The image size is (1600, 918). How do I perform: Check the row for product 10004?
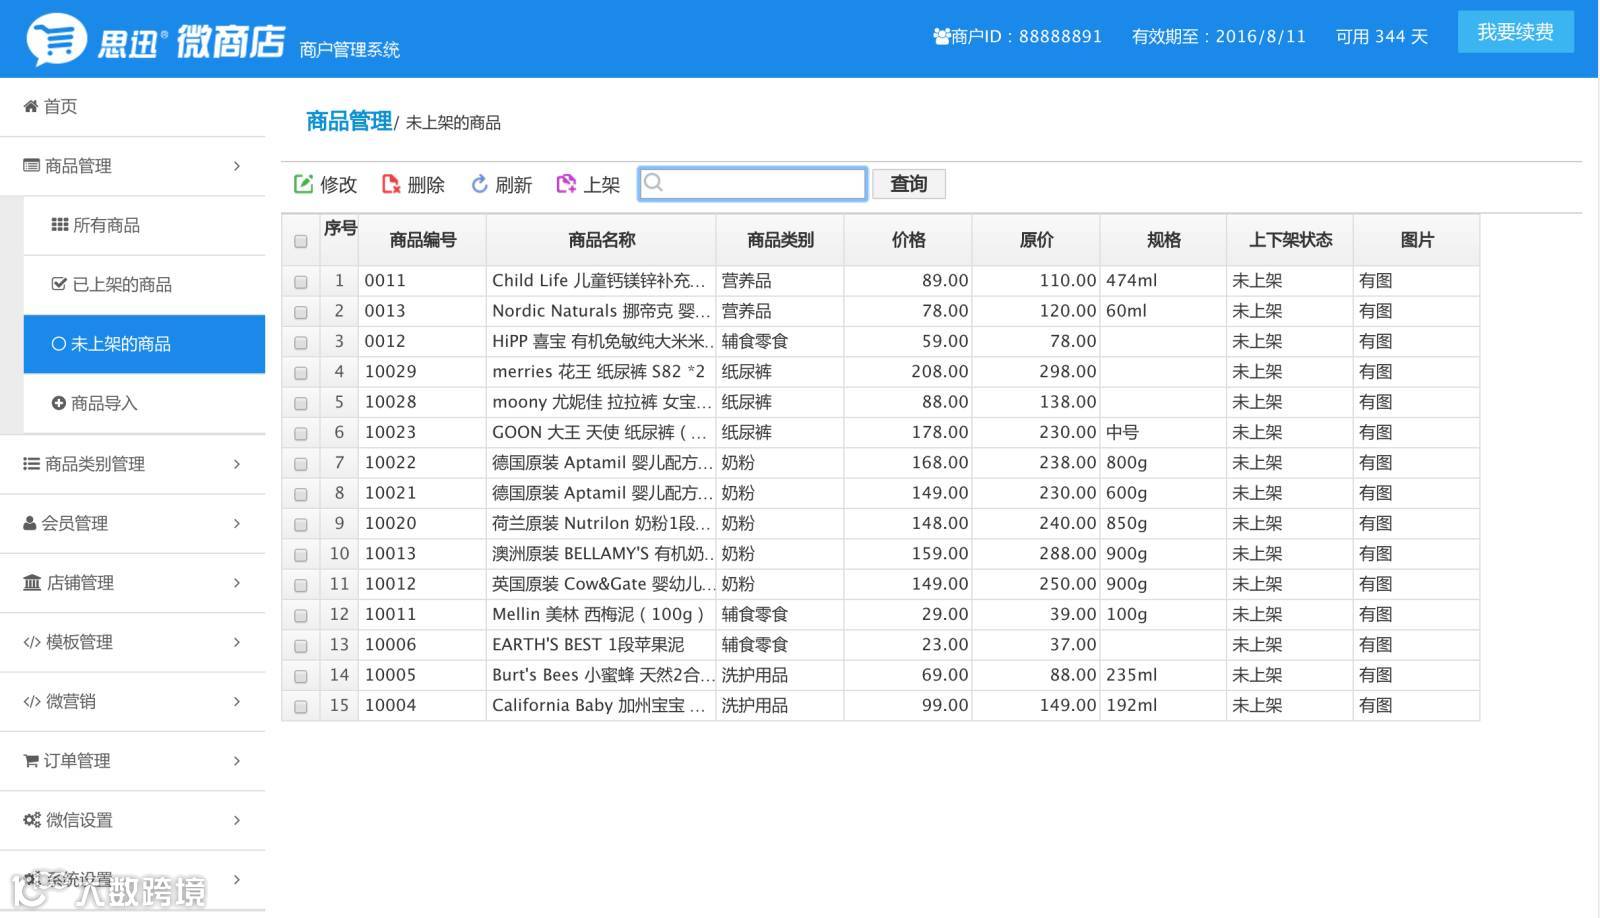click(x=301, y=707)
